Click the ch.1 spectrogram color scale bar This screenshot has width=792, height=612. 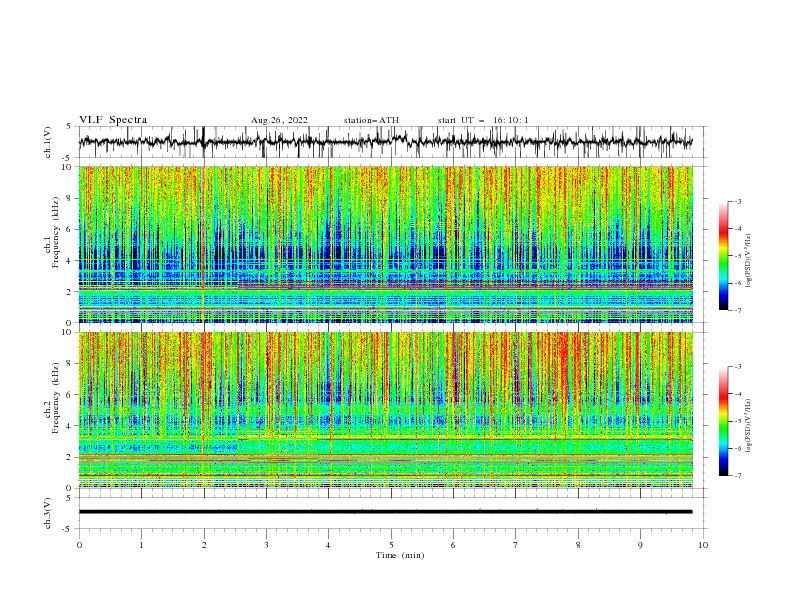click(723, 256)
